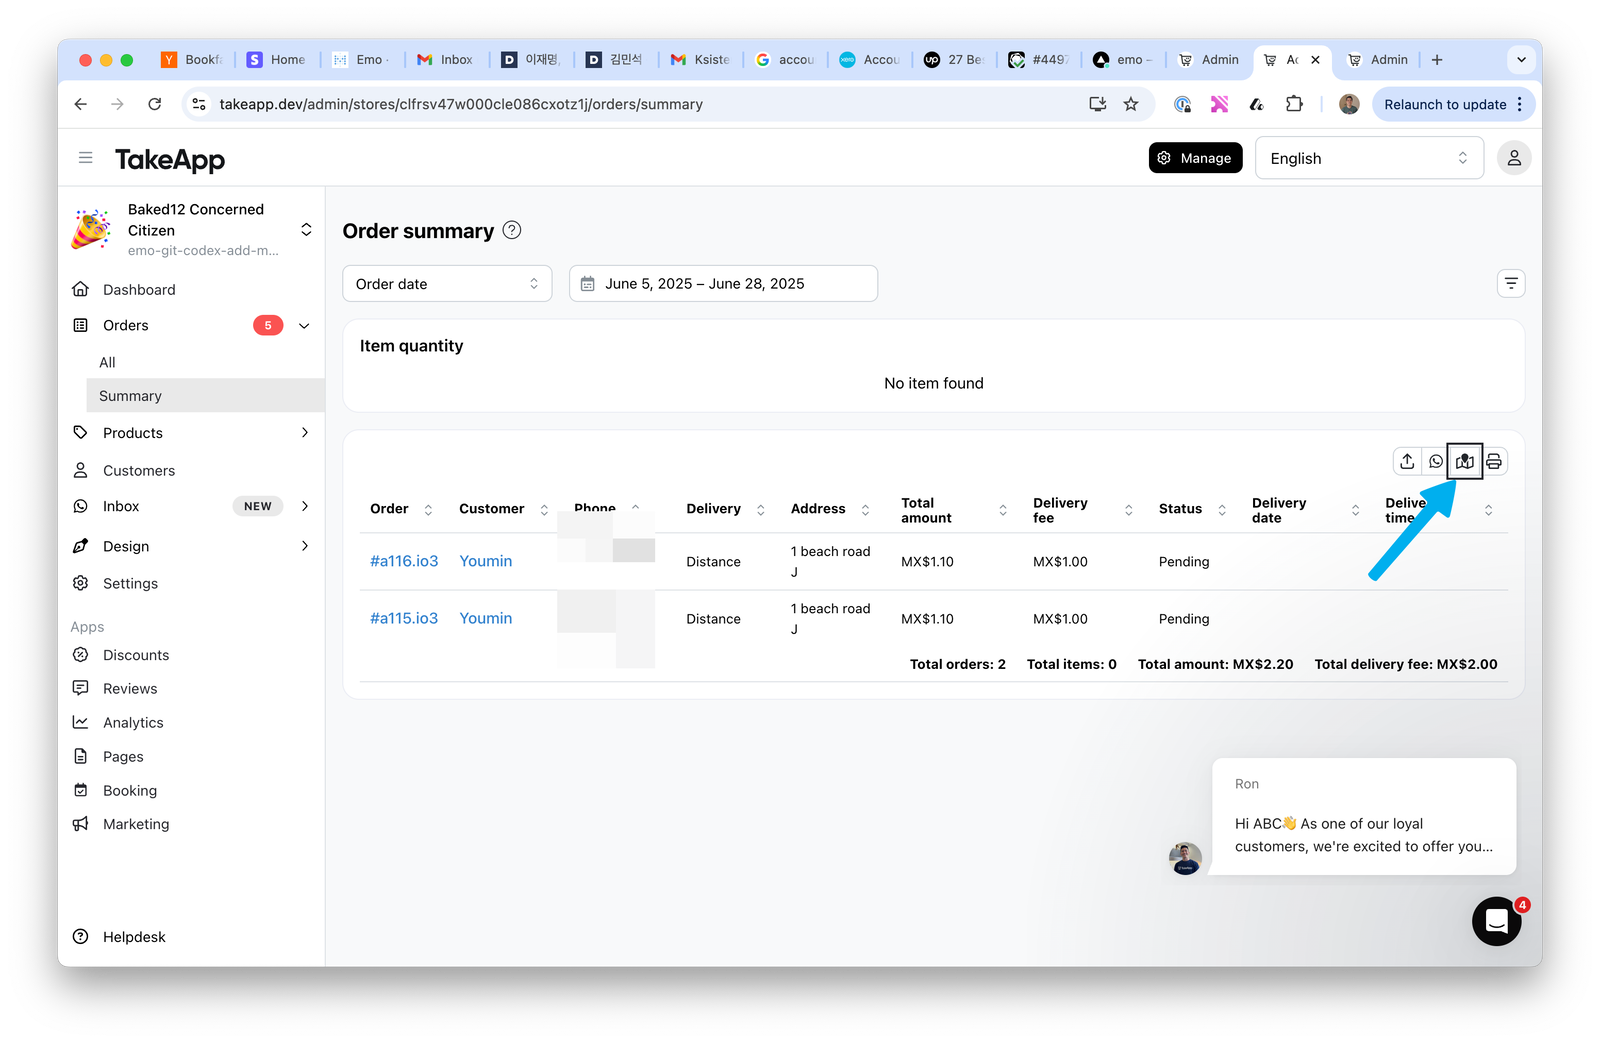Screen dimensions: 1600x1043
Task: Click the Chrome profile avatar
Action: click(1349, 104)
